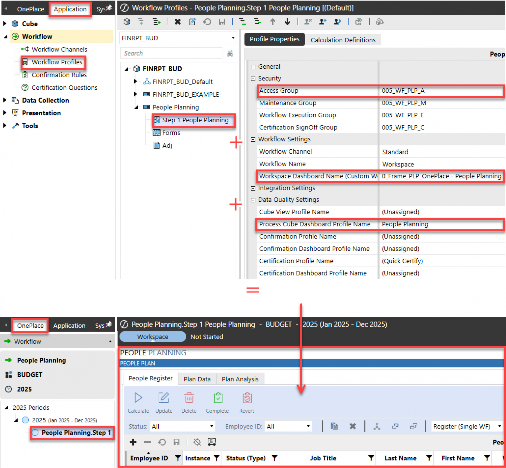Click the Revert icon
This screenshot has width=506, height=468.
click(x=247, y=398)
